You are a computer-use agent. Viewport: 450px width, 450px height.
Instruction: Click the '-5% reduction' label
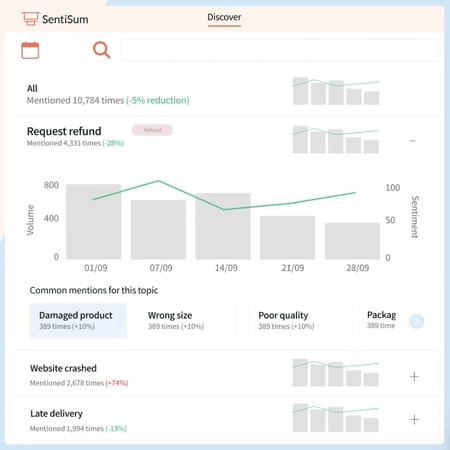[158, 100]
